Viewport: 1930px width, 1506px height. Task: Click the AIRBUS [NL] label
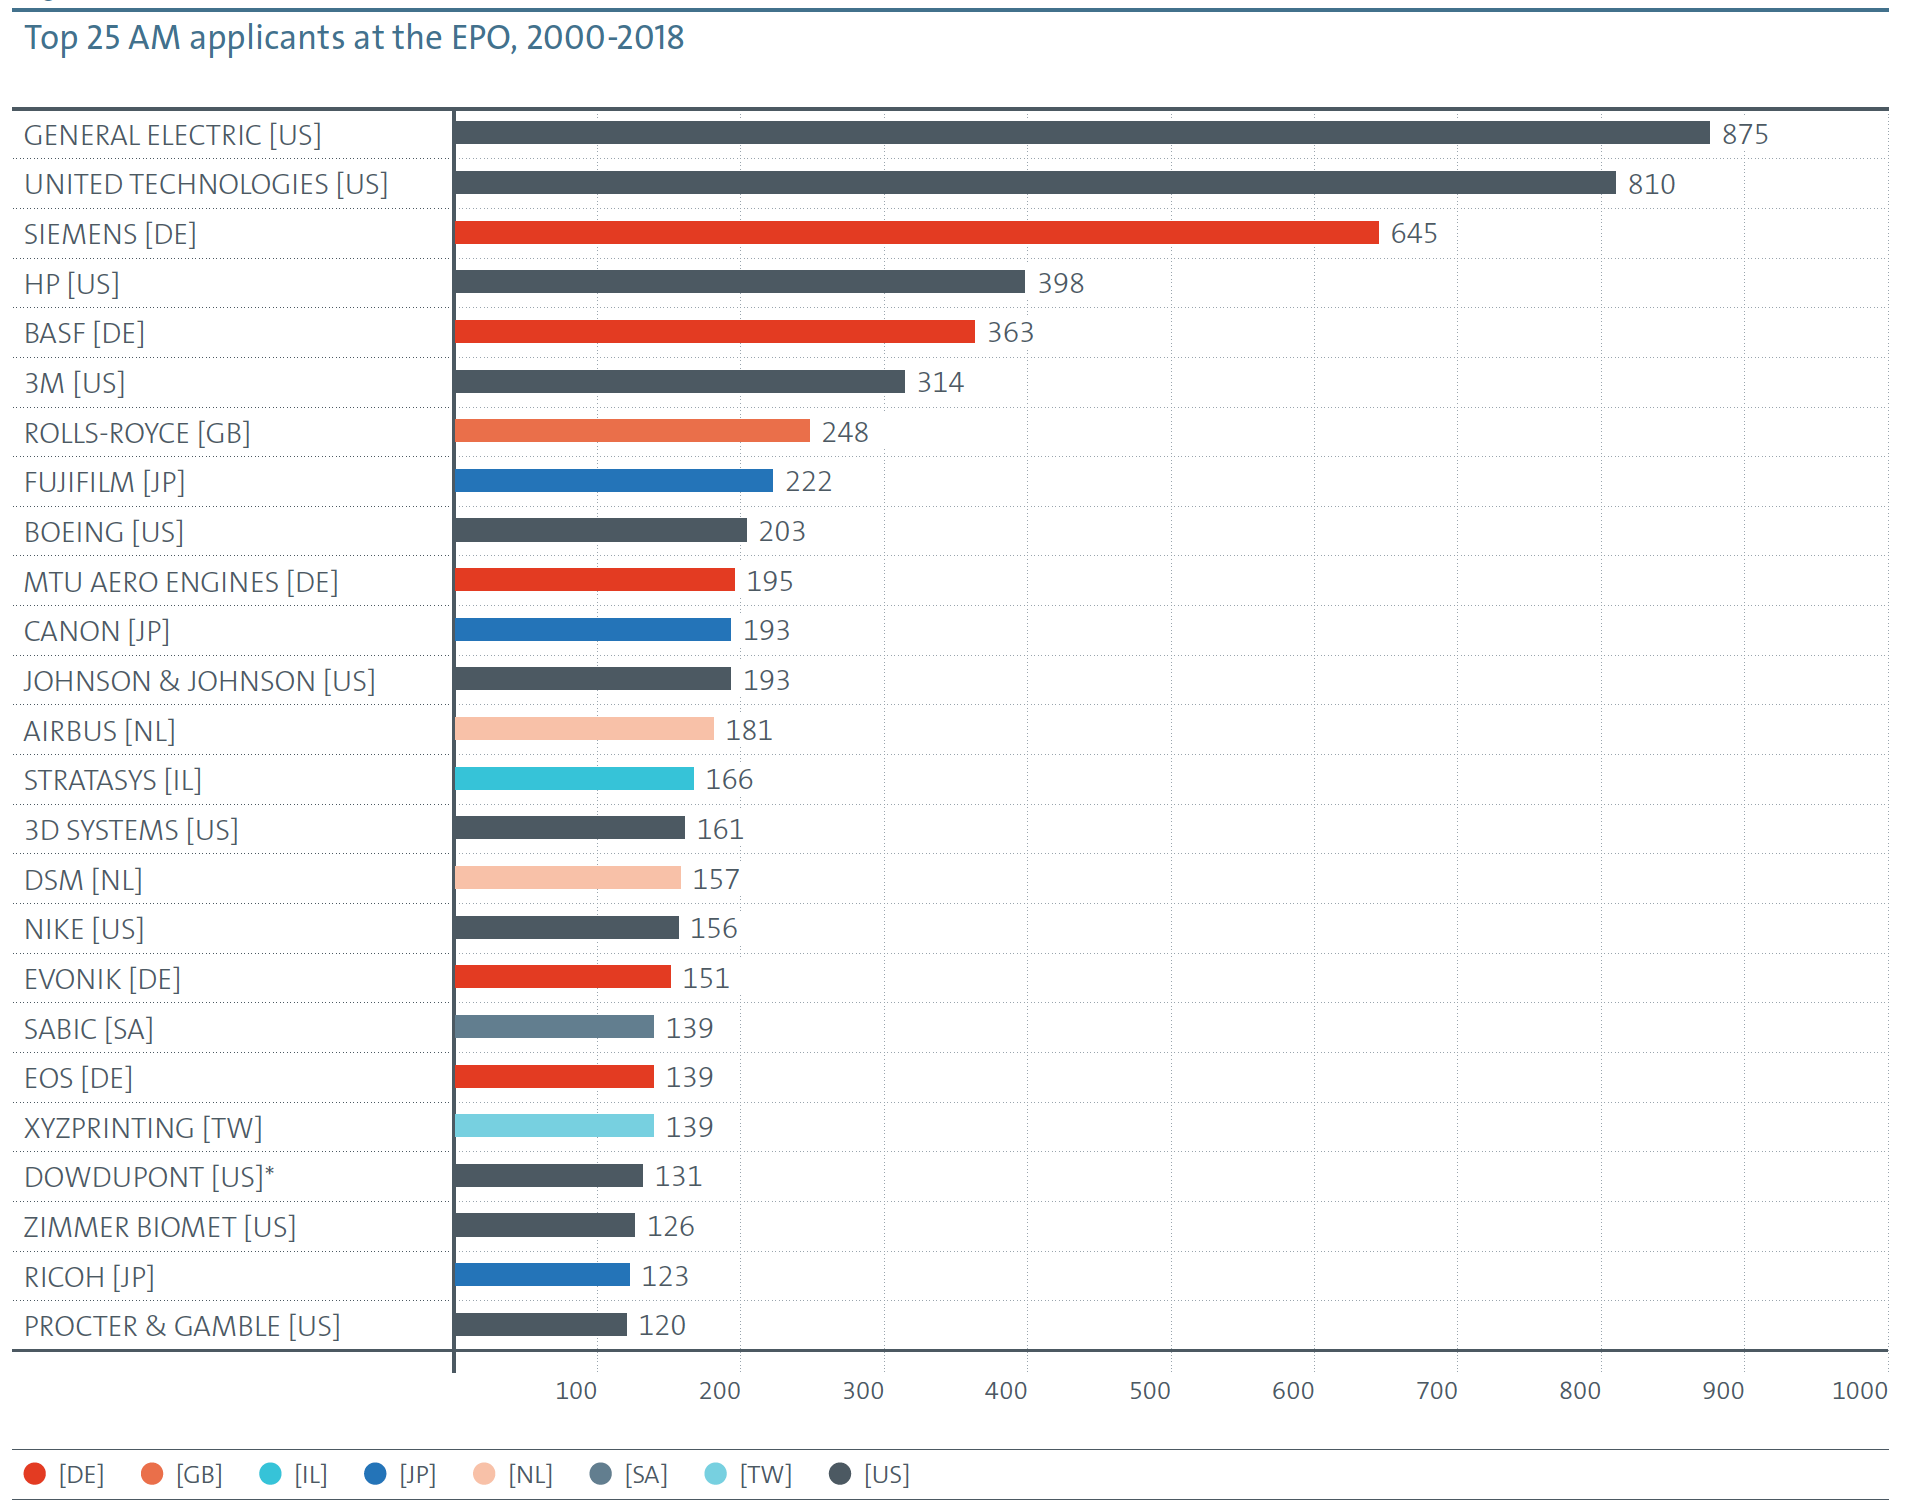(100, 731)
